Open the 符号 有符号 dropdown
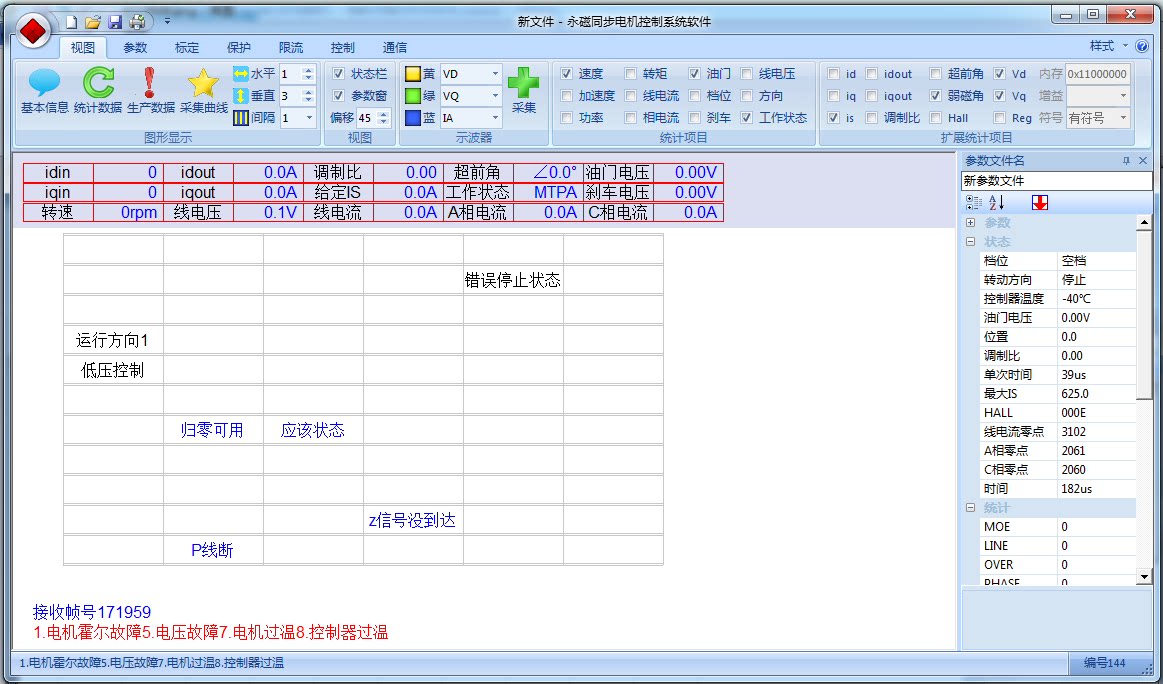The image size is (1163, 684). [x=1123, y=117]
